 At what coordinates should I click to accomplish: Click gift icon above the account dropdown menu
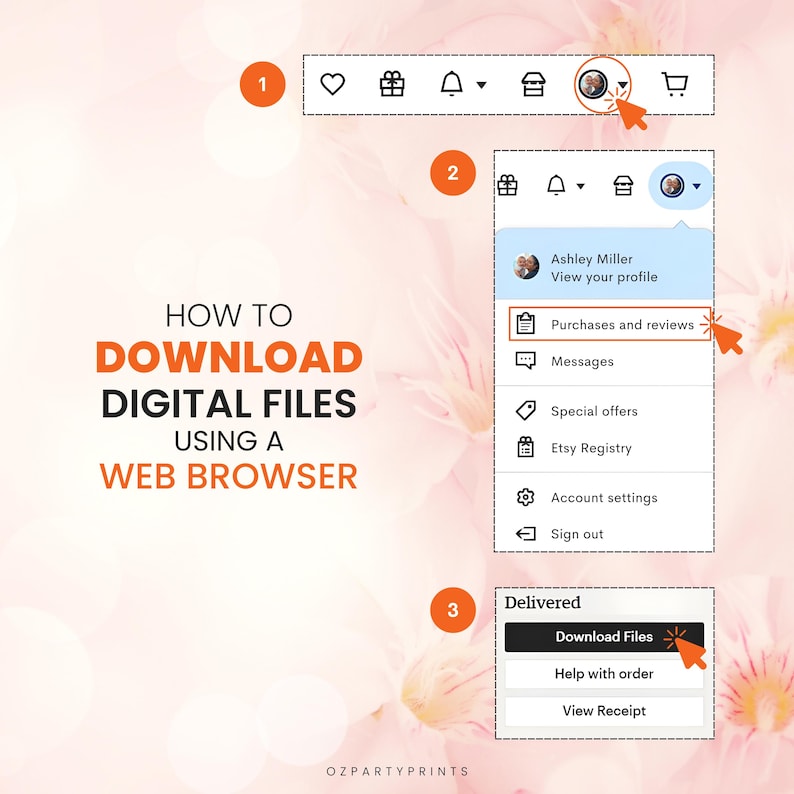(507, 185)
